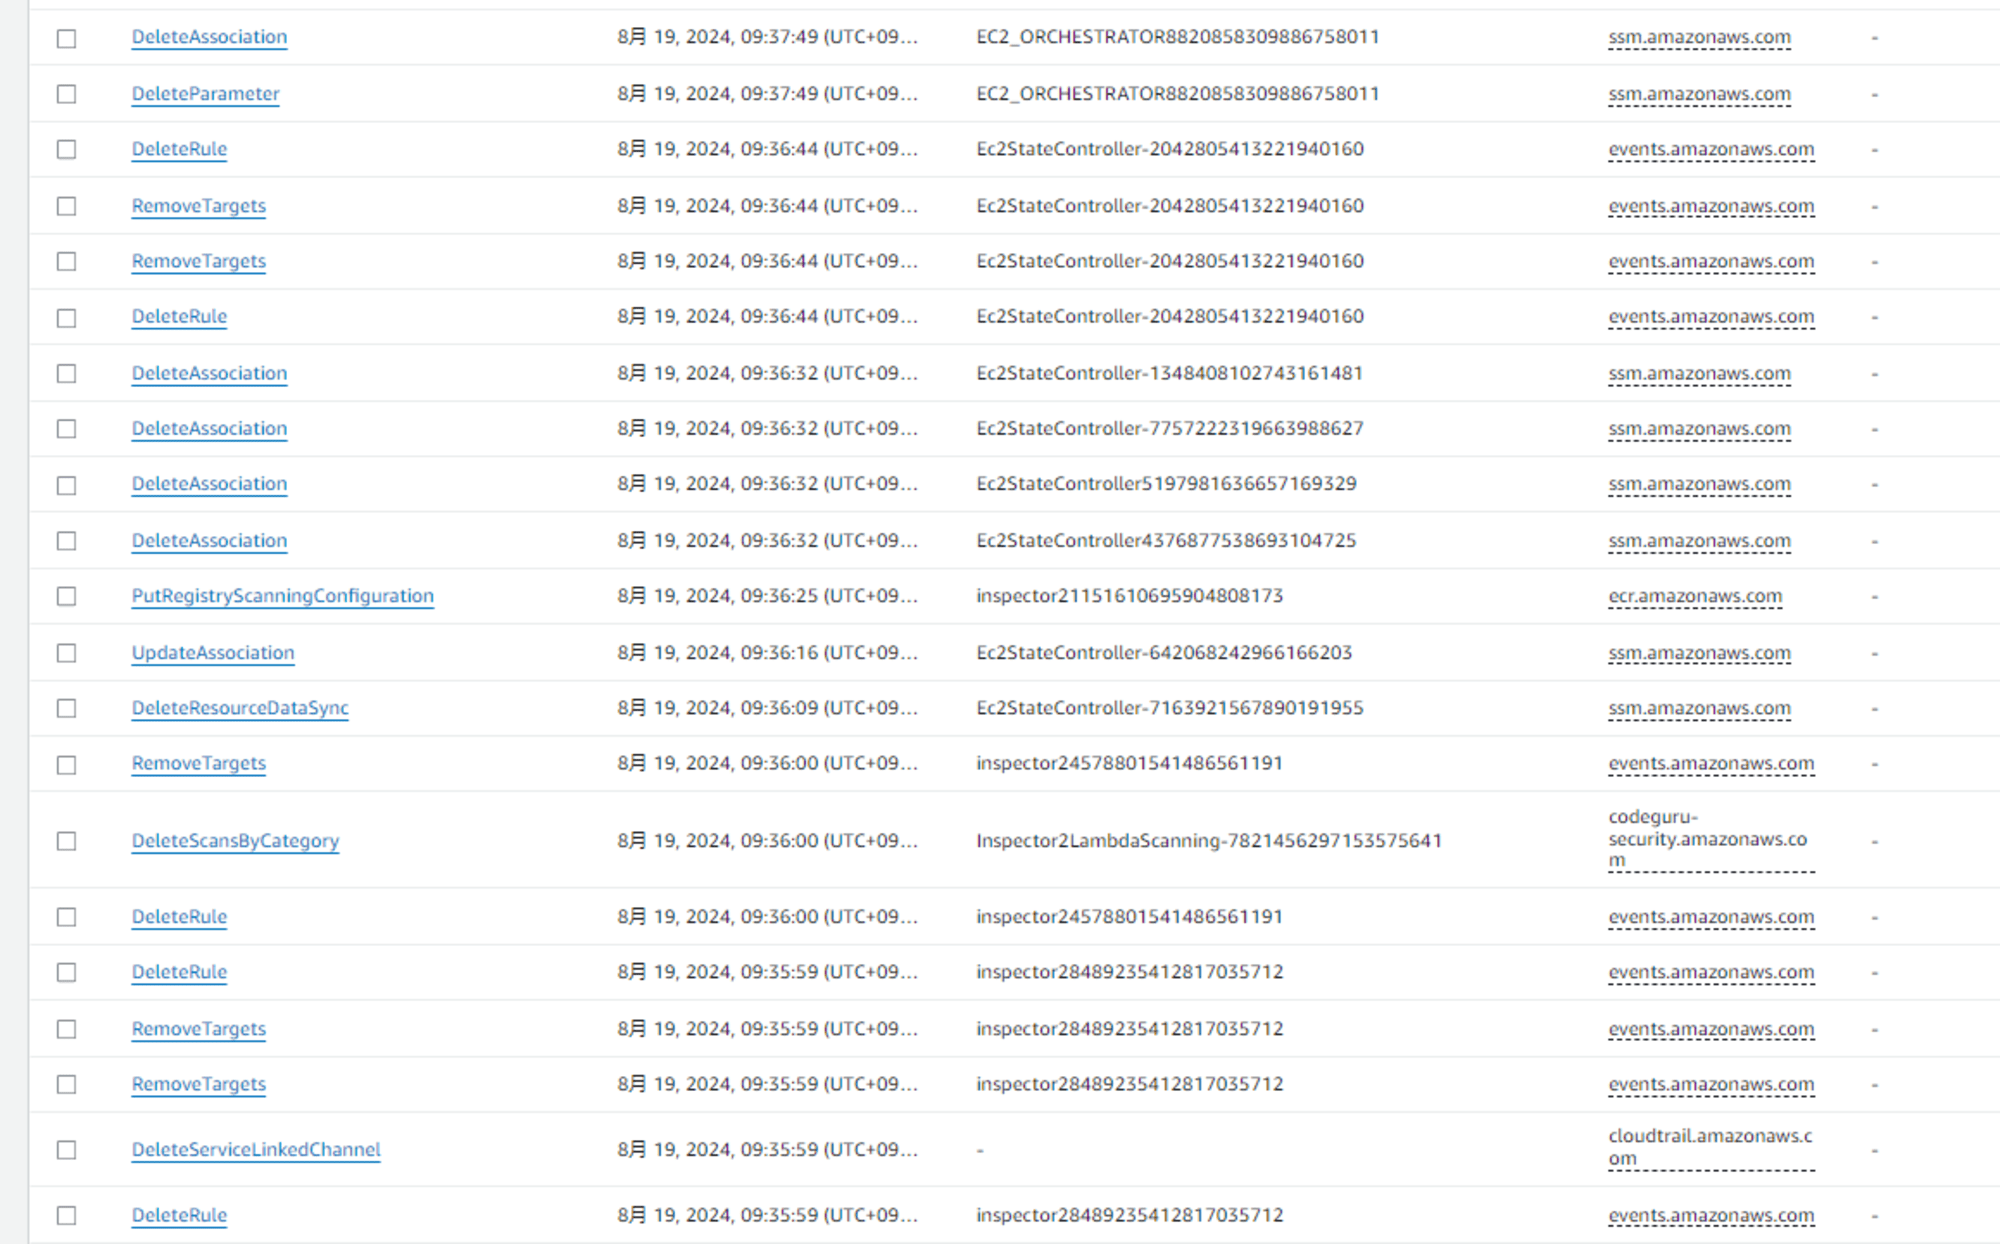Tick checkbox for DeleteAssociation by Ec2StateController-1348408102743161481
Image resolution: width=2000 pixels, height=1244 pixels.
(x=67, y=373)
